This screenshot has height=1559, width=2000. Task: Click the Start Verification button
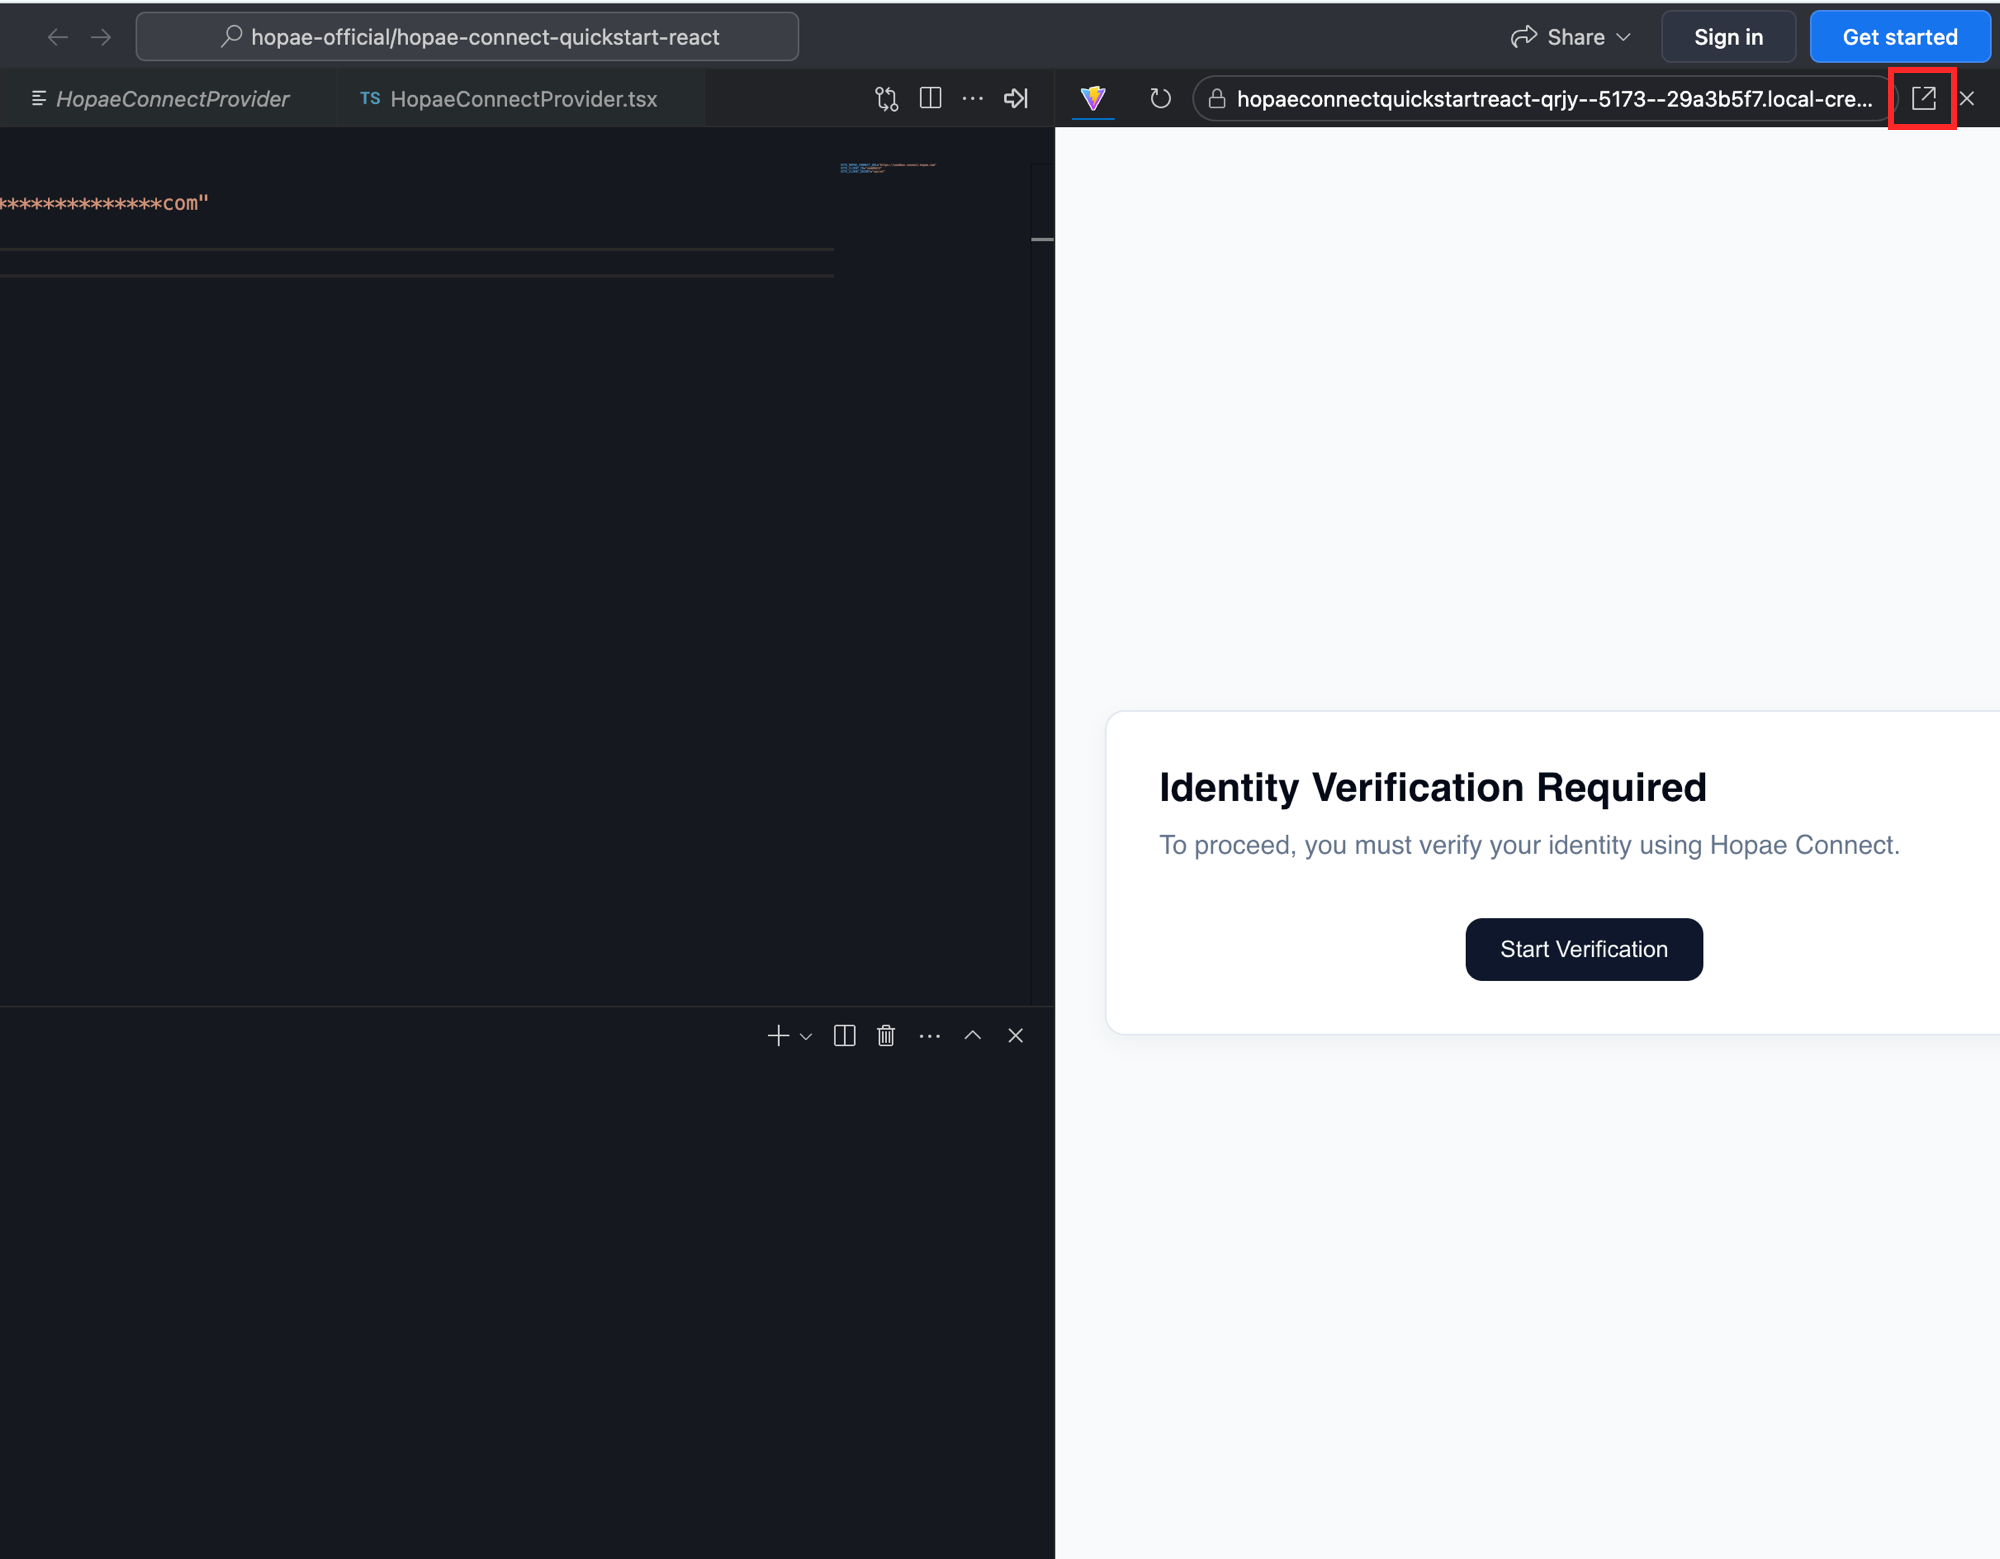pyautogui.click(x=1583, y=949)
